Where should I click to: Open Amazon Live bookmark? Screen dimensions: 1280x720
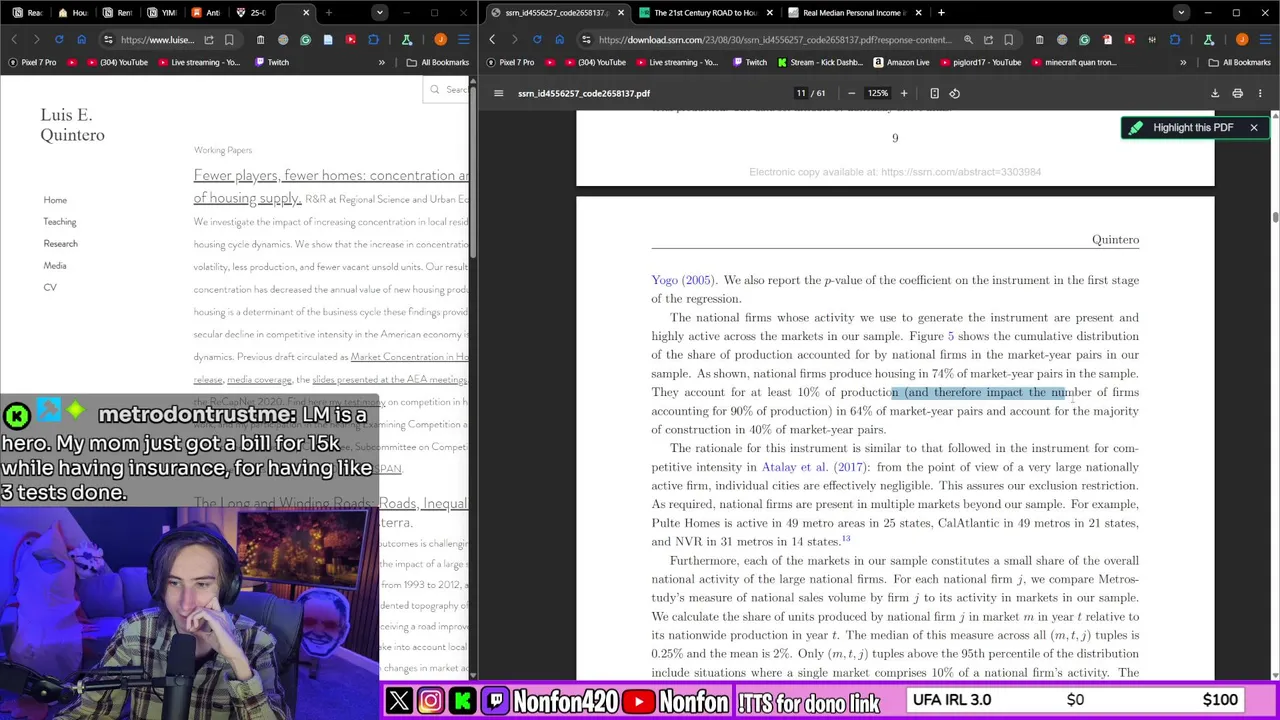click(900, 62)
